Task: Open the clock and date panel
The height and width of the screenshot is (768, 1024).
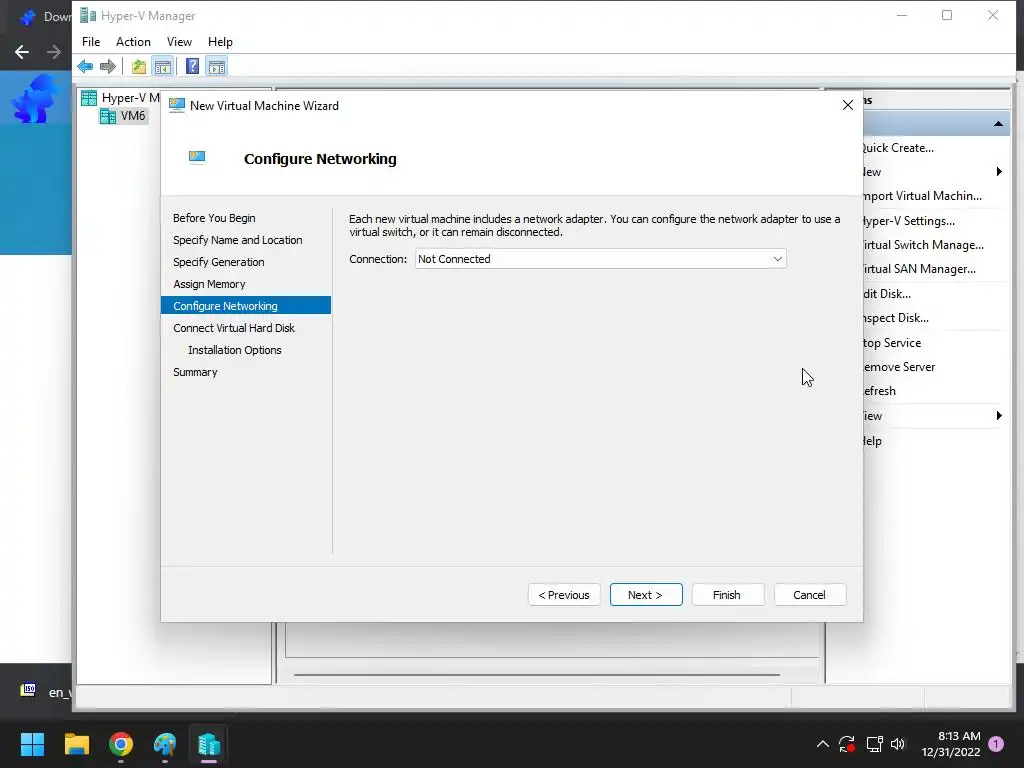Action: click(x=951, y=744)
